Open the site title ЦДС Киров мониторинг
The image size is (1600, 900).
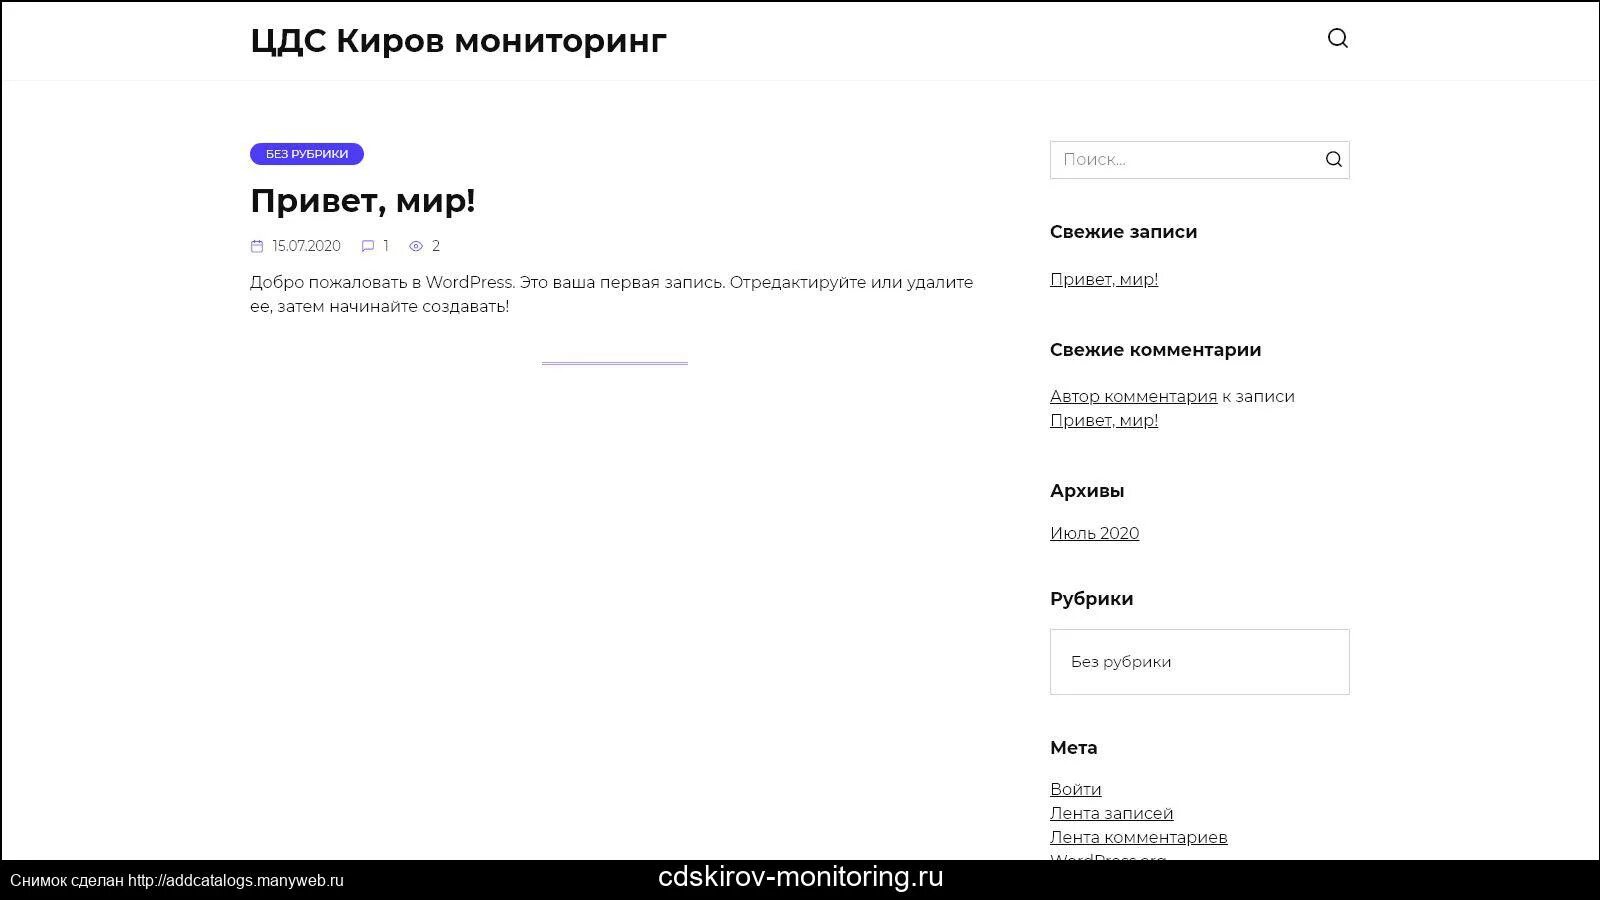pyautogui.click(x=458, y=41)
